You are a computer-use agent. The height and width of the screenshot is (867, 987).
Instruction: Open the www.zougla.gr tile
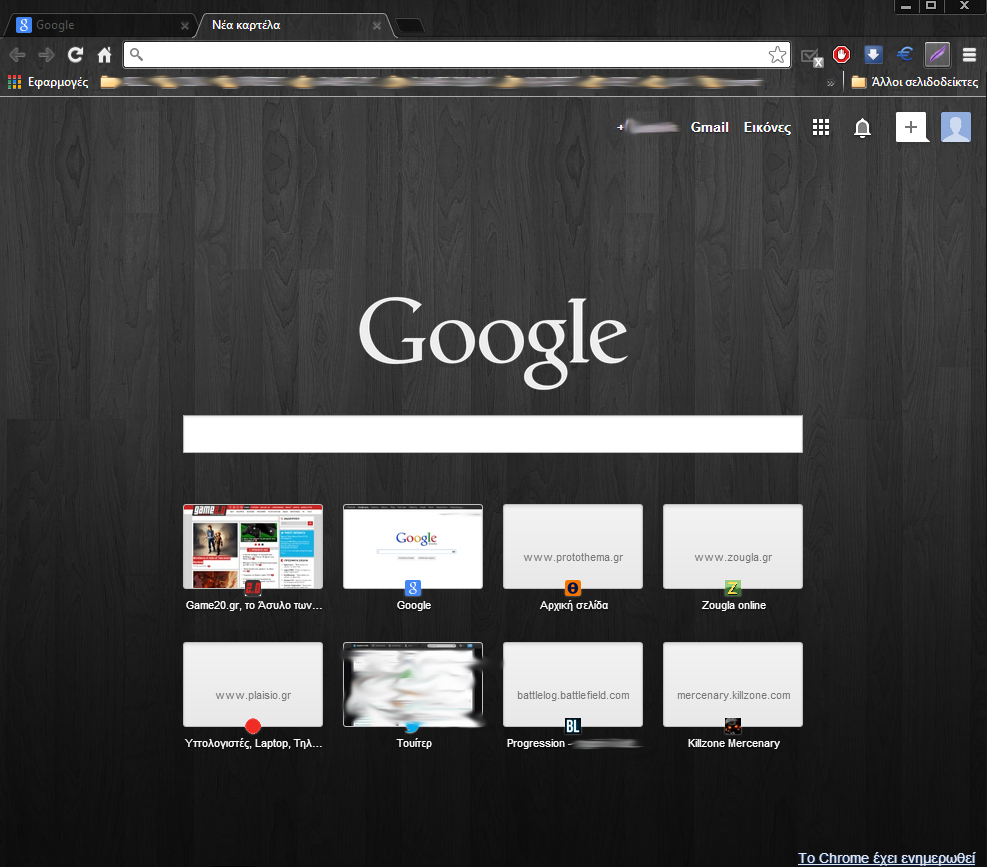point(733,547)
